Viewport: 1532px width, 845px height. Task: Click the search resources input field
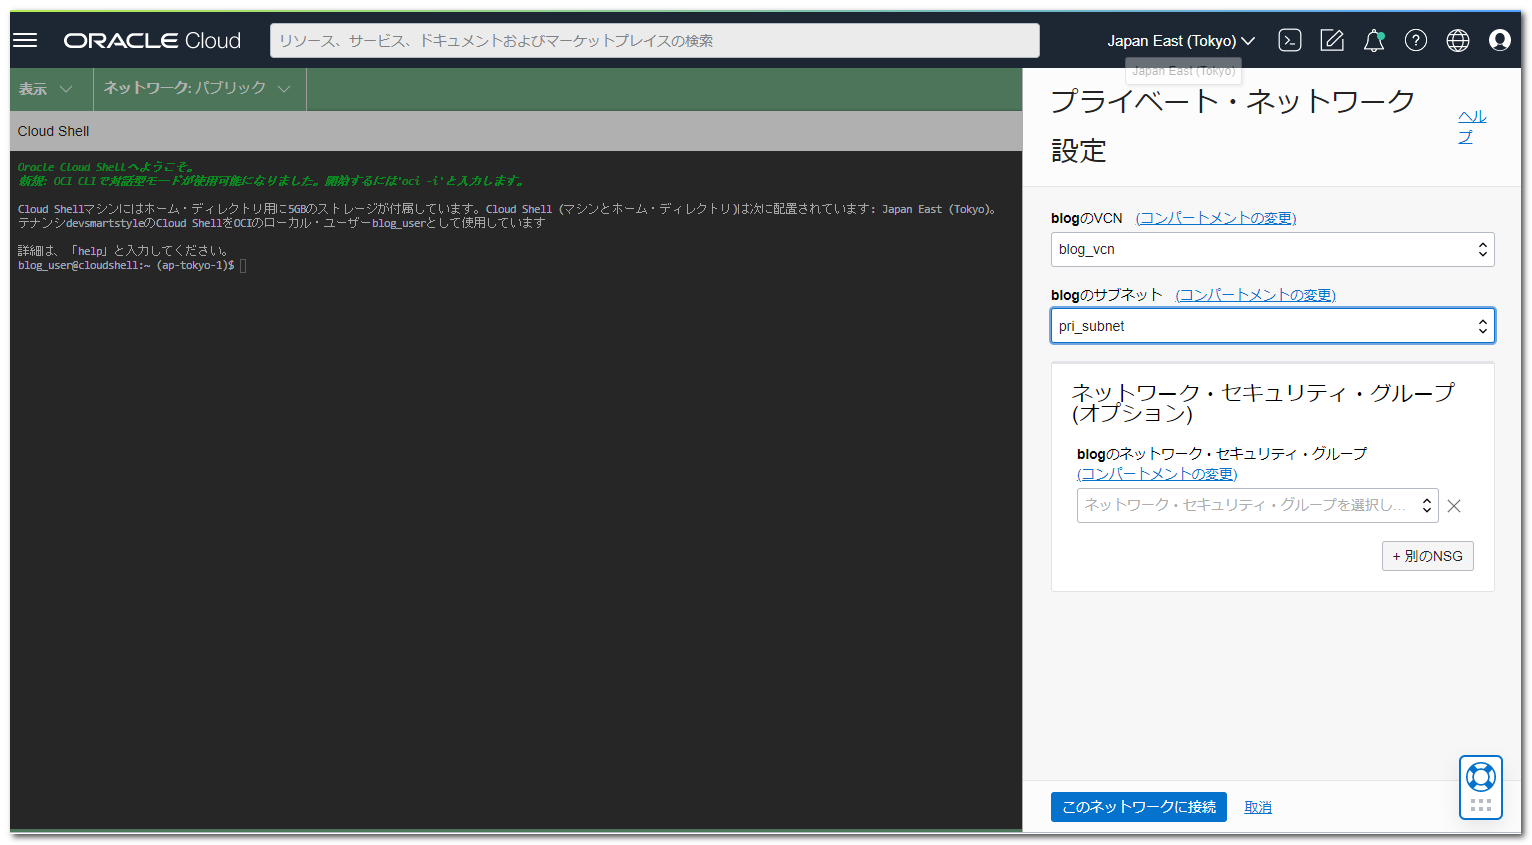[655, 41]
